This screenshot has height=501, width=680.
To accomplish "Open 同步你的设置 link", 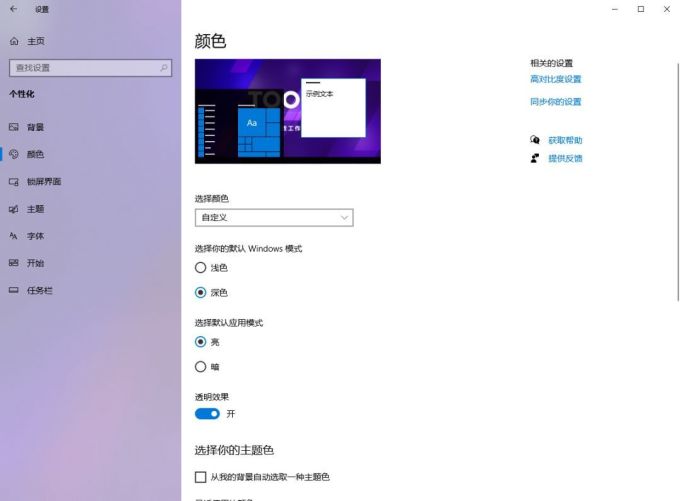I will coord(556,102).
